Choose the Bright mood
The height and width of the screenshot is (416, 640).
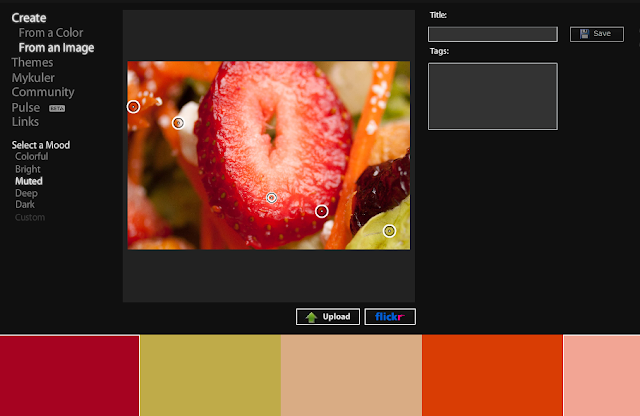[x=28, y=169]
